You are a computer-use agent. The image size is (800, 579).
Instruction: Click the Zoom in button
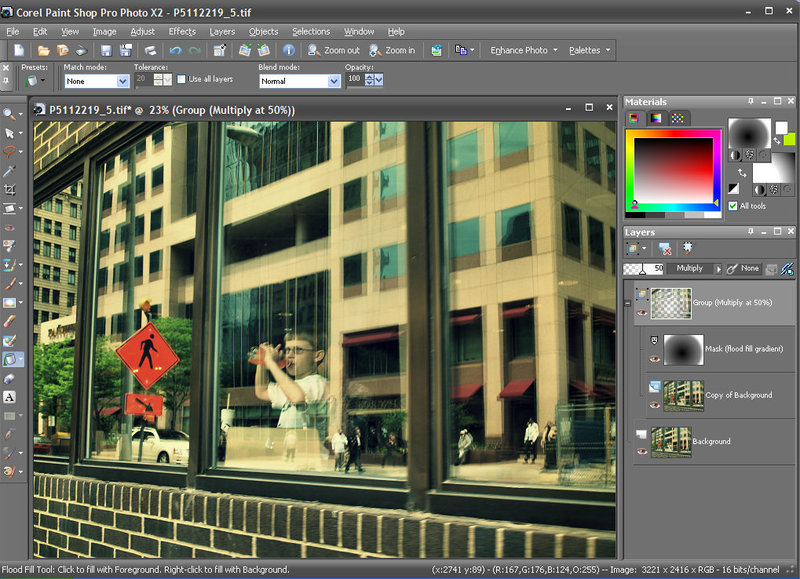(392, 50)
